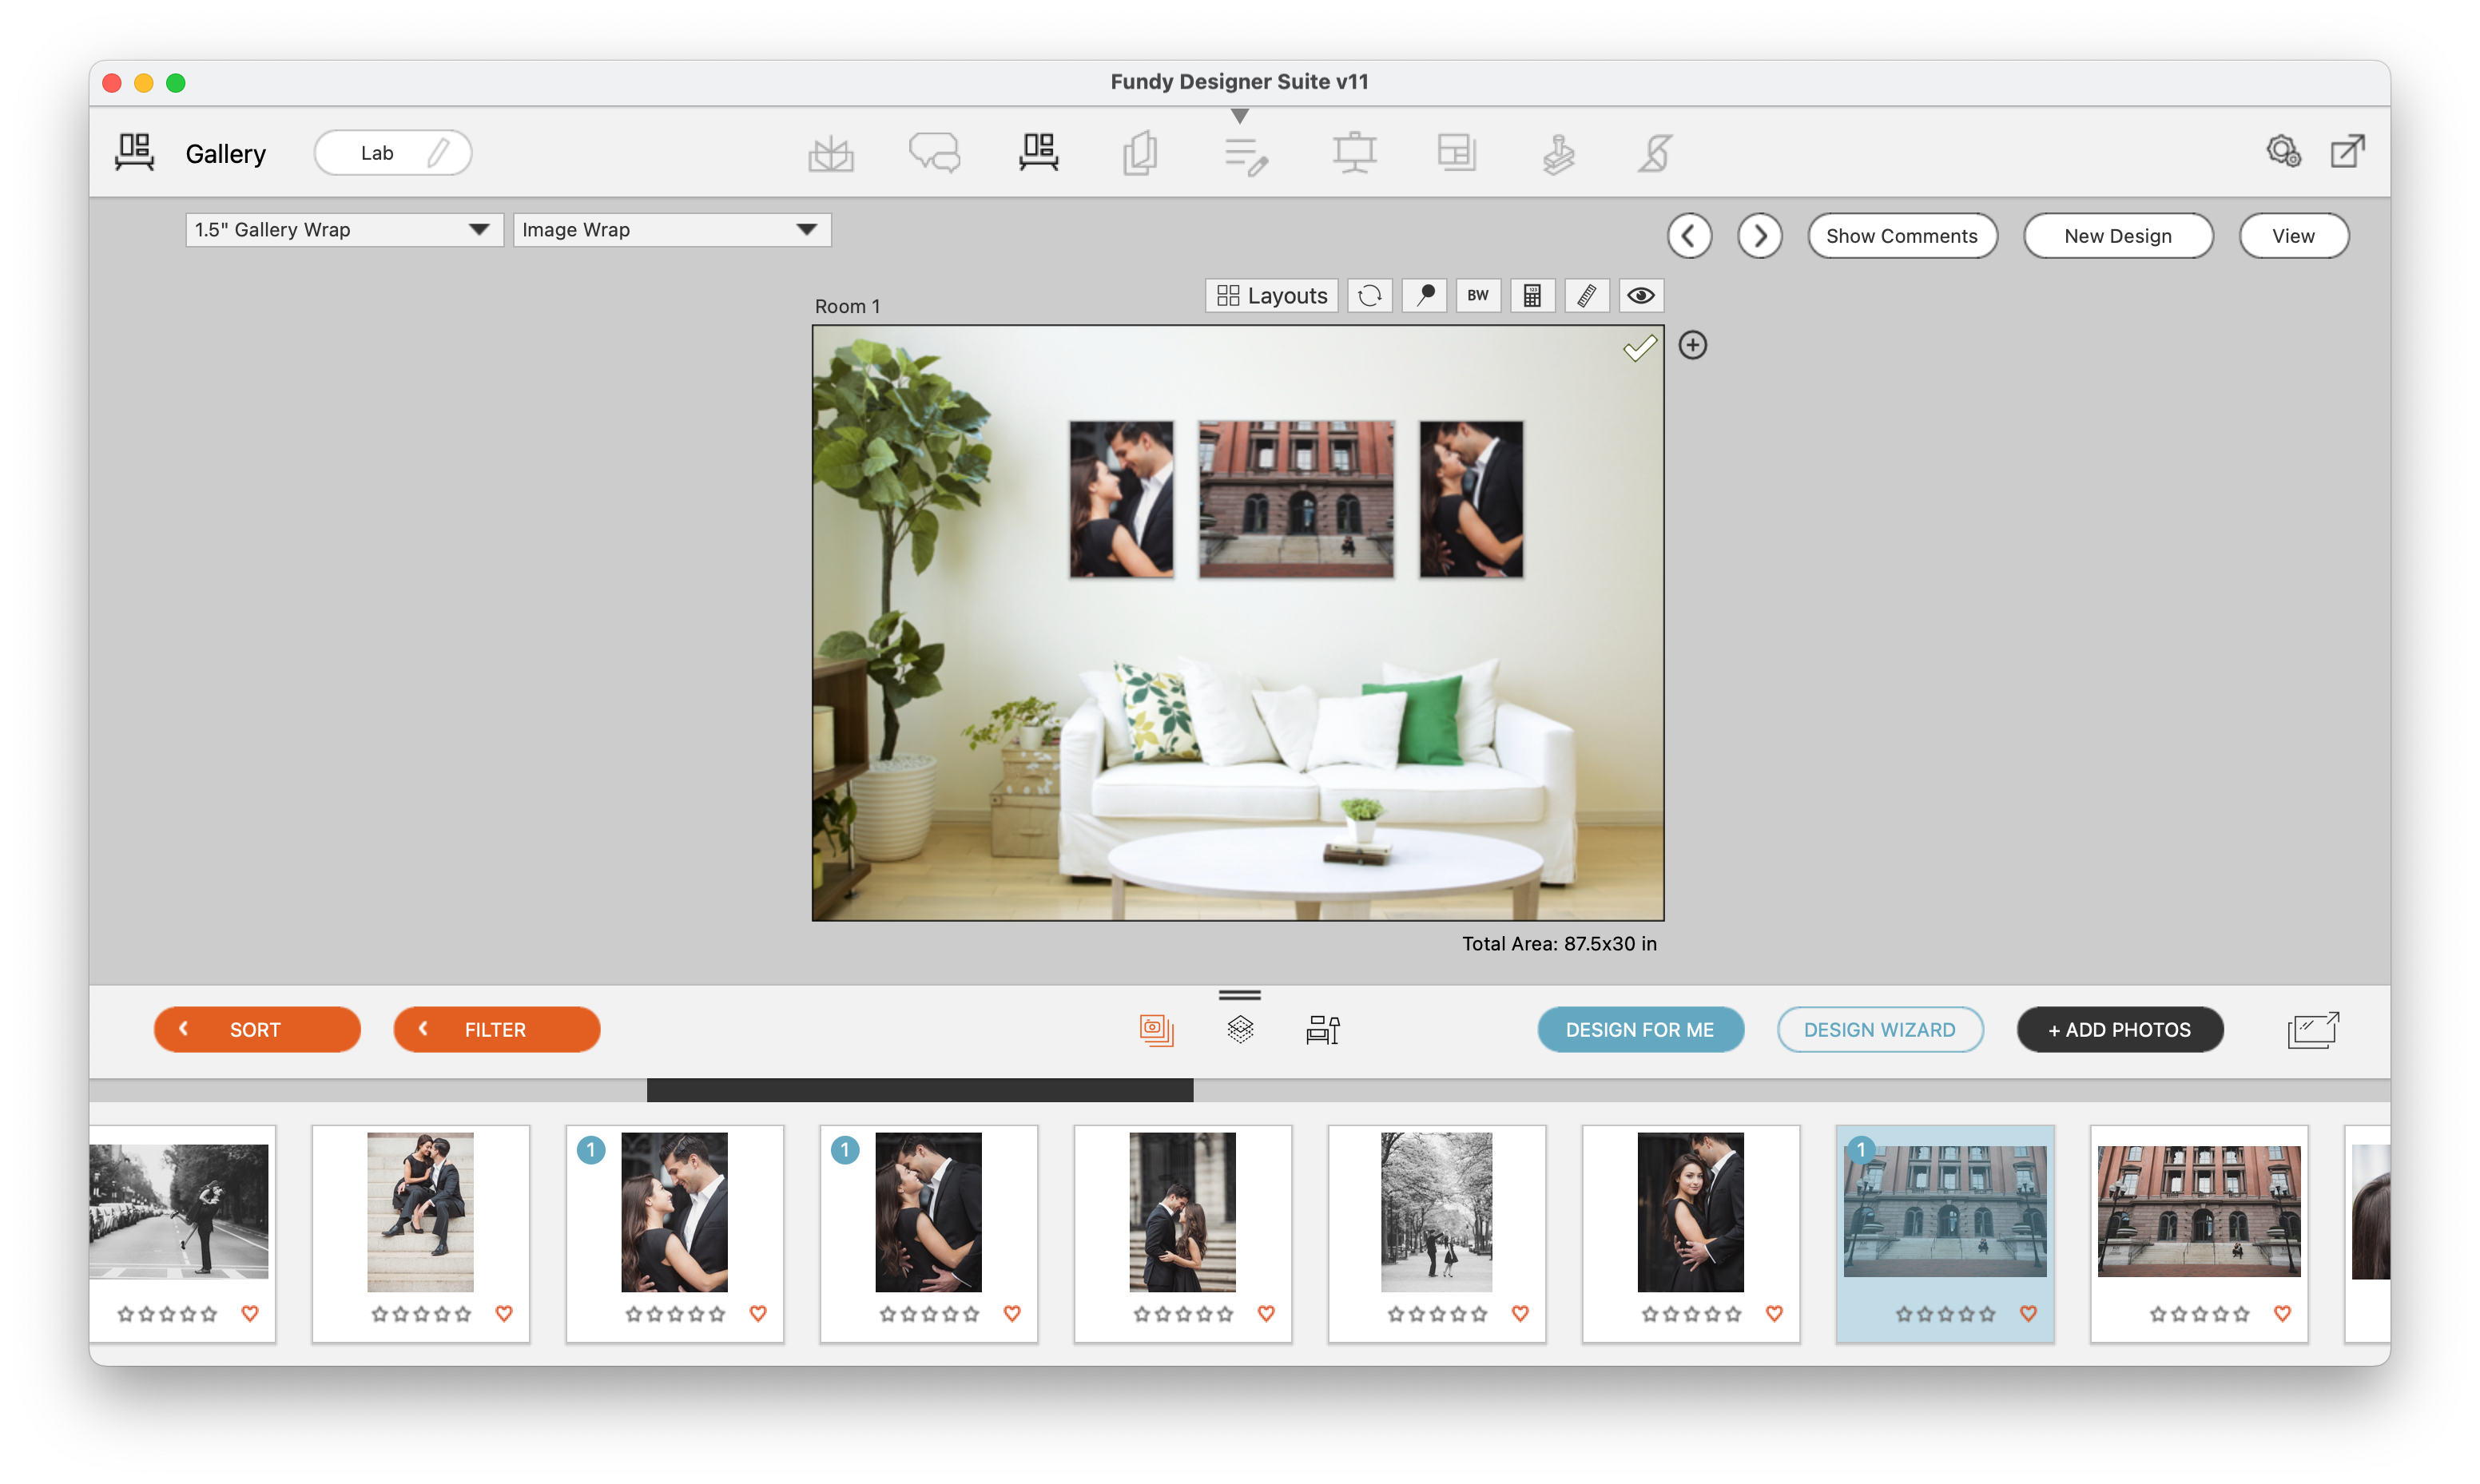The image size is (2480, 1484).
Task: Click Show Comments
Action: tap(1902, 236)
